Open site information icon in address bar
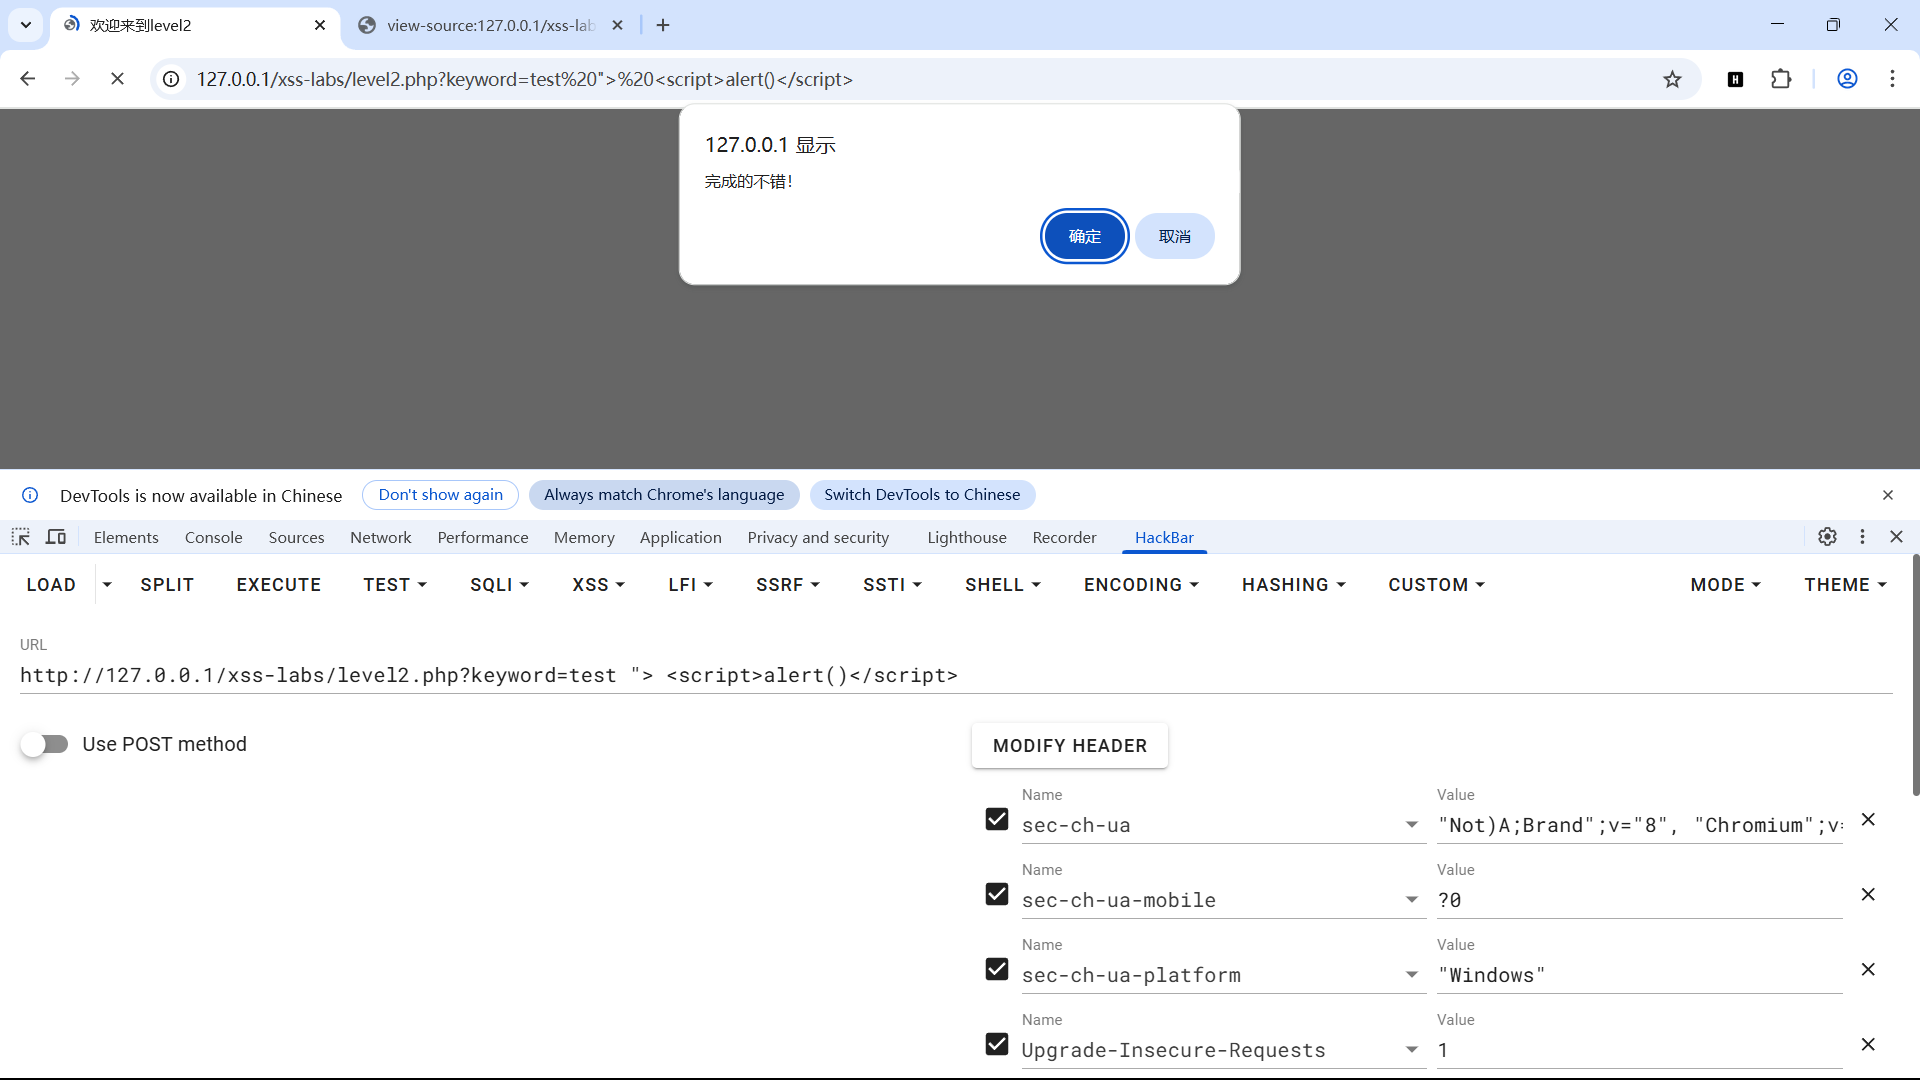1920x1080 pixels. click(x=172, y=79)
